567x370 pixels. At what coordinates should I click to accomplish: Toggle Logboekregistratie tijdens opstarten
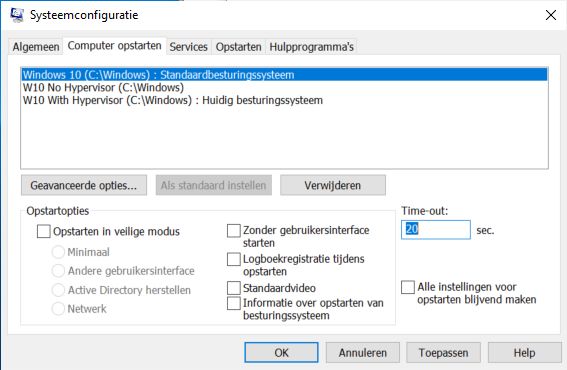[x=234, y=259]
